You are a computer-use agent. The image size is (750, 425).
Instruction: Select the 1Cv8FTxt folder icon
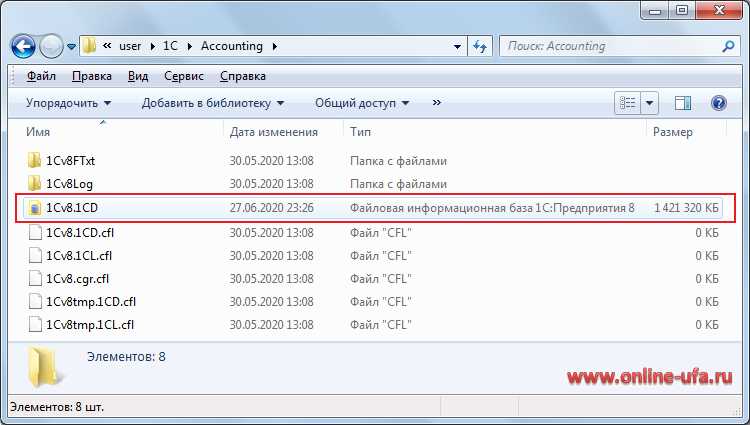pyautogui.click(x=34, y=160)
